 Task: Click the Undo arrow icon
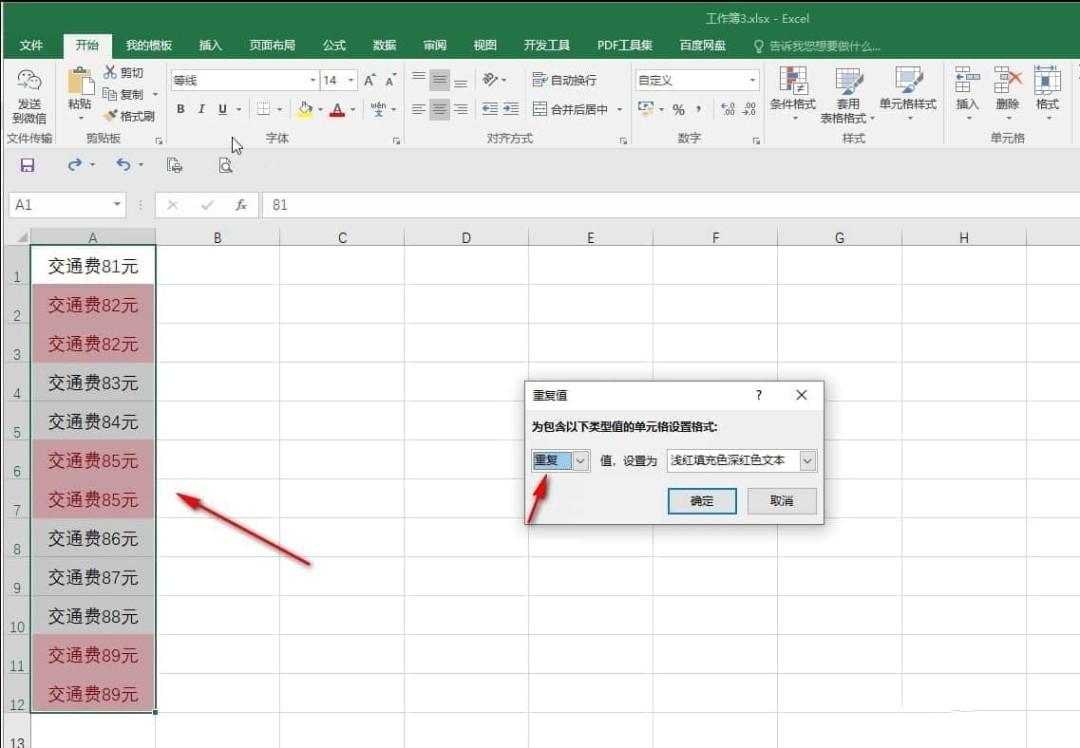pos(123,165)
